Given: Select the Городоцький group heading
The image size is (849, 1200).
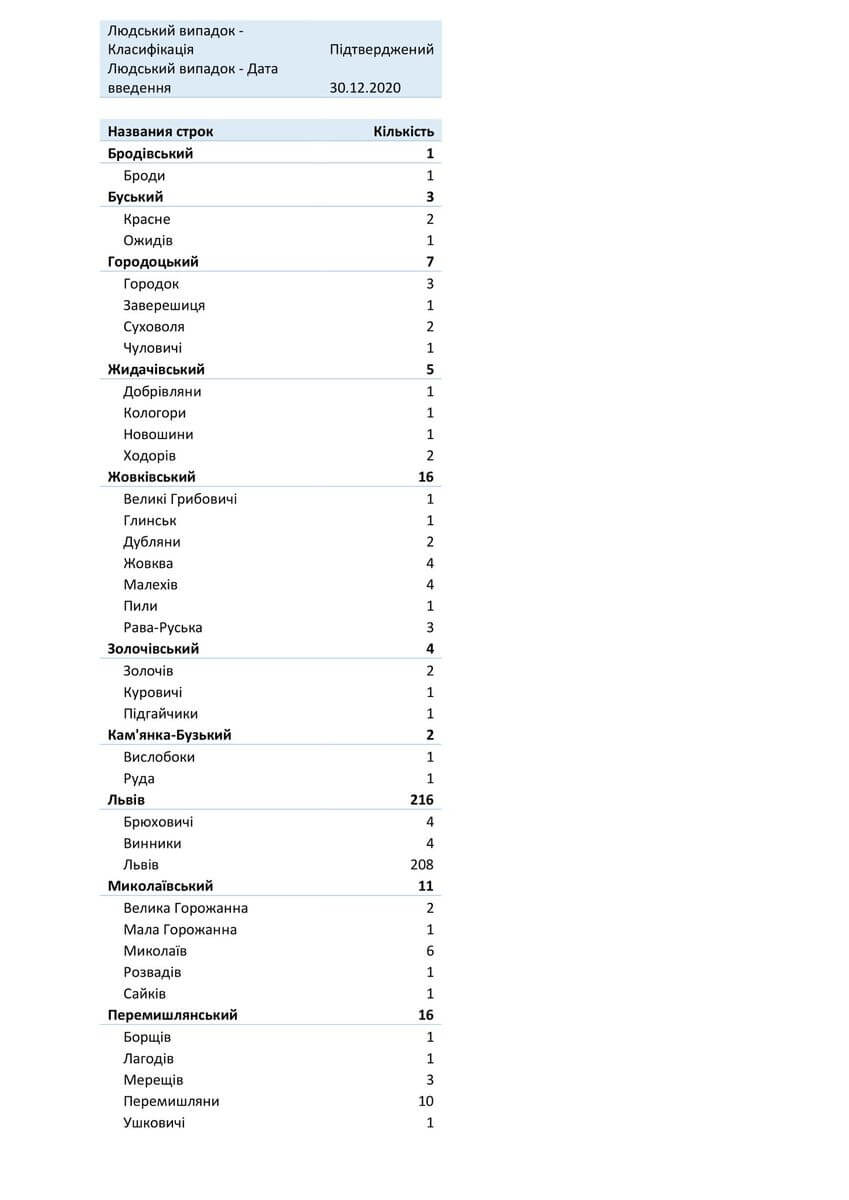Looking at the screenshot, I should coord(153,262).
